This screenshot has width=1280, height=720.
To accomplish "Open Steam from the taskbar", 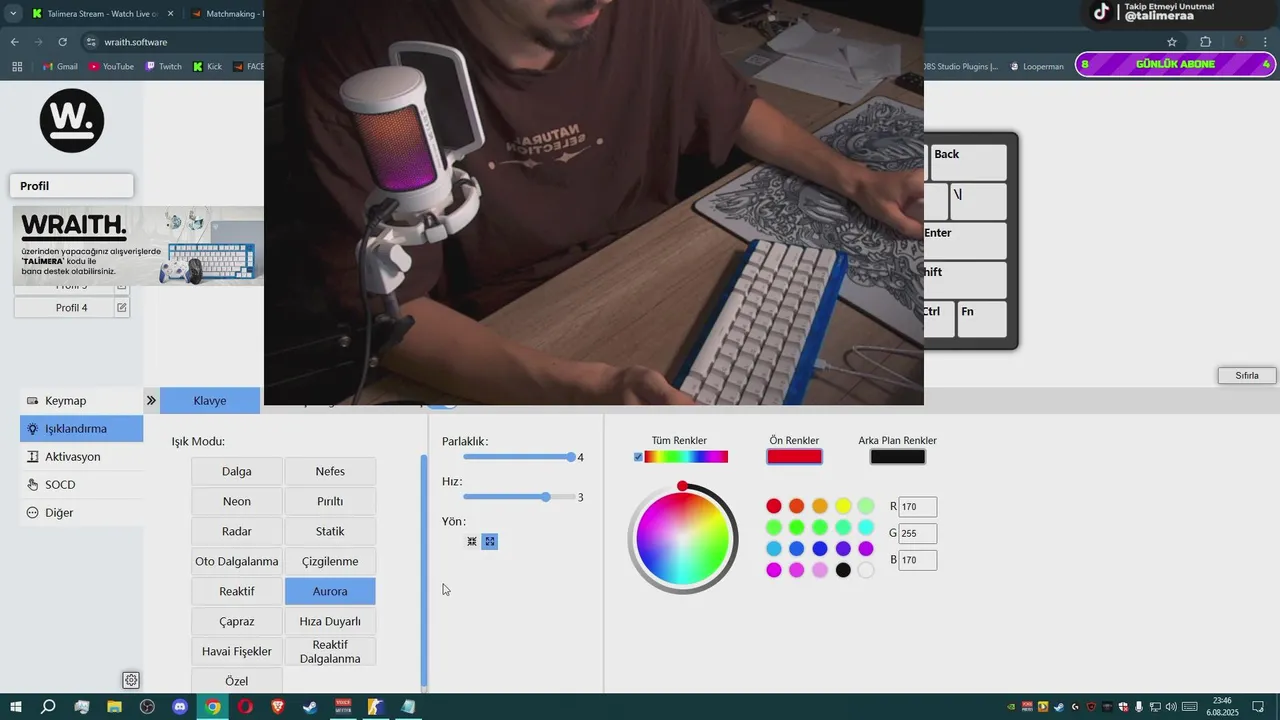I will point(311,707).
